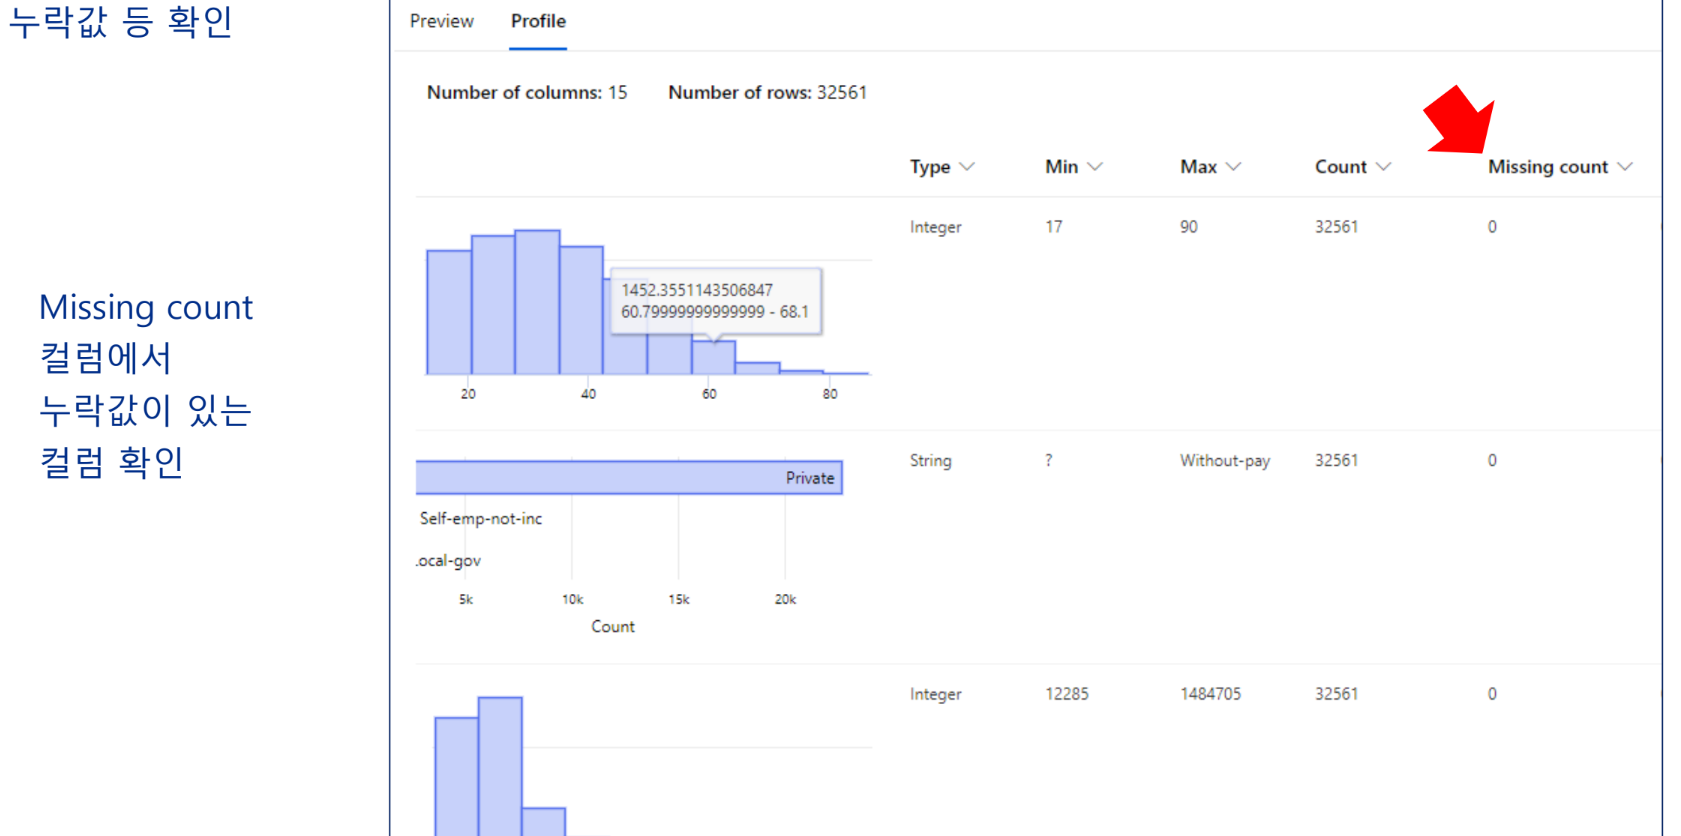This screenshot has height=836, width=1681.
Task: Click the Max value 90 in the first row
Action: click(x=1188, y=227)
